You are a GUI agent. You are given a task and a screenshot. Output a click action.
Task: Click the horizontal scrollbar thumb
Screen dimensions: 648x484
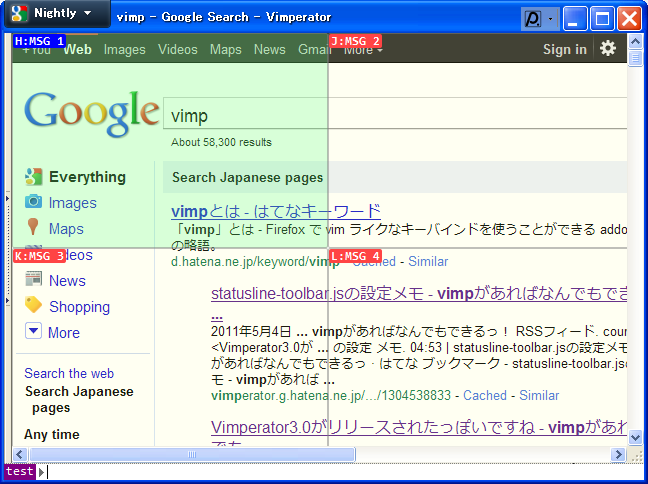(x=192, y=455)
